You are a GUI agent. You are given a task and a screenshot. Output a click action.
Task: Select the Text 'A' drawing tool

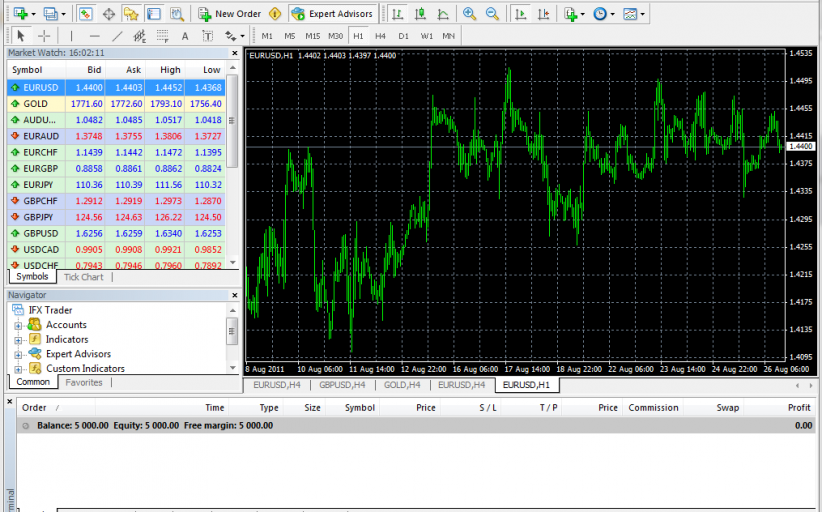(x=184, y=36)
